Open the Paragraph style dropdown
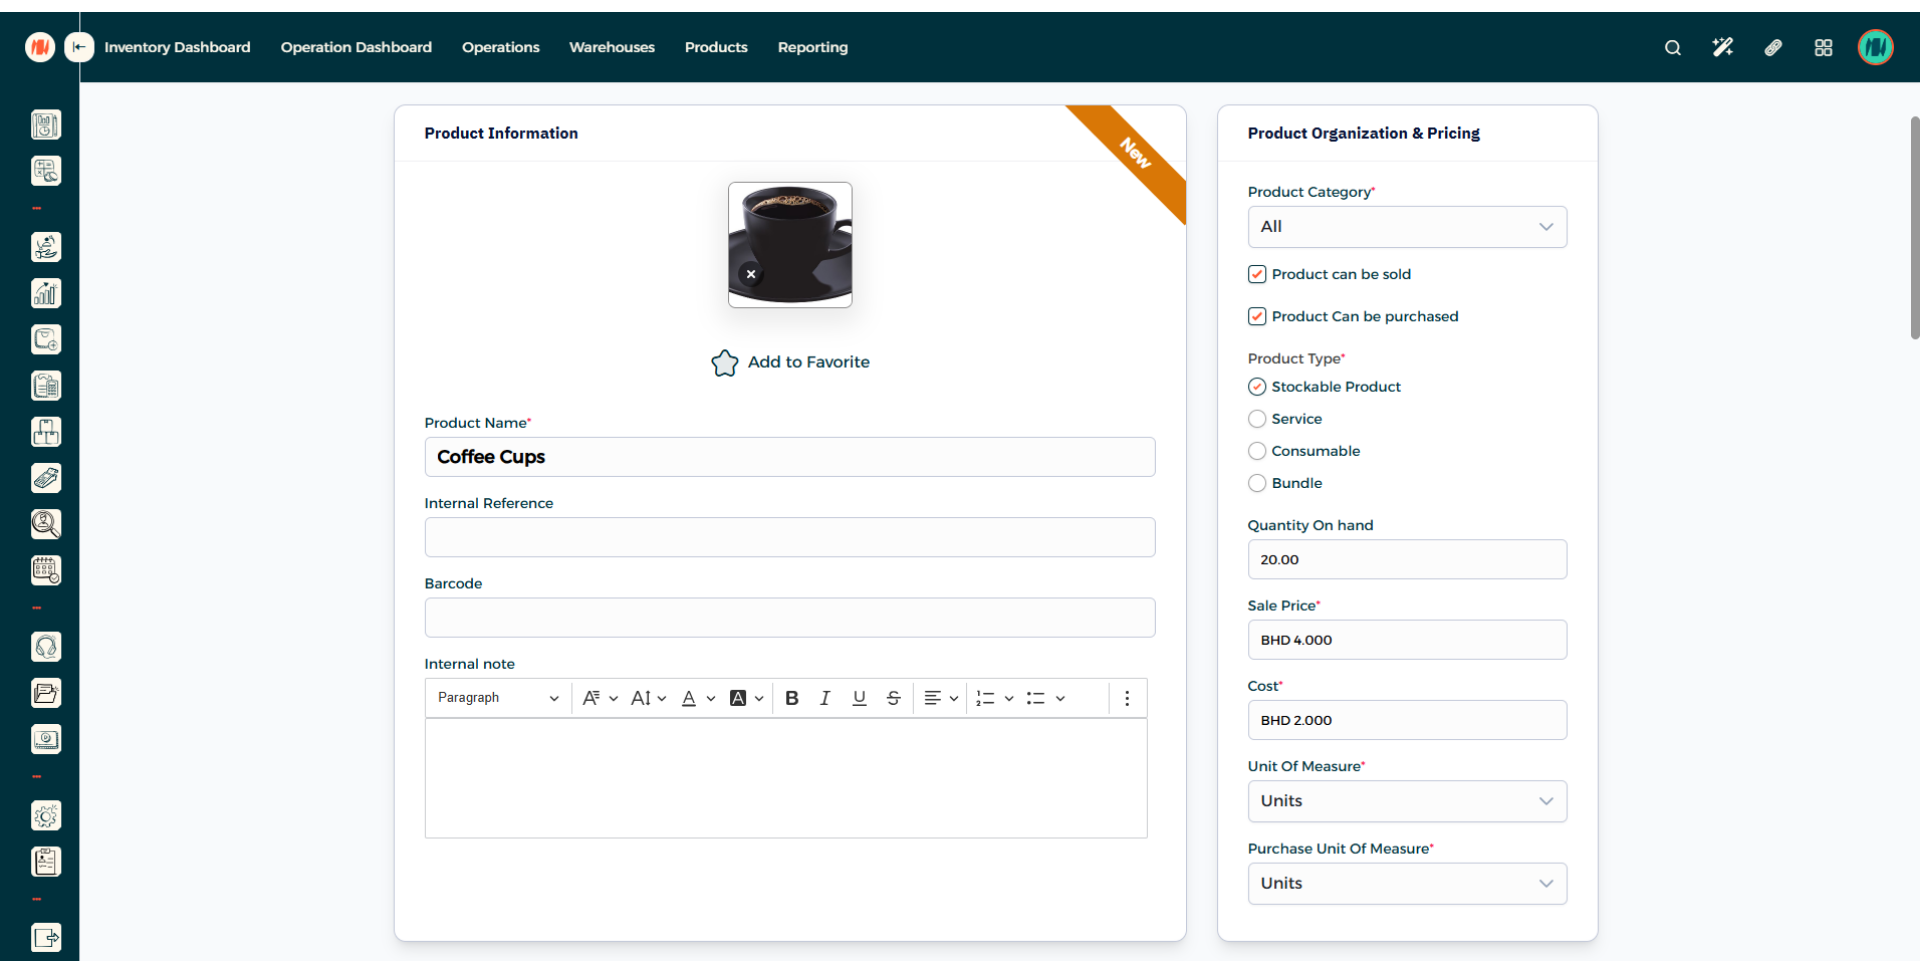 pyautogui.click(x=497, y=698)
